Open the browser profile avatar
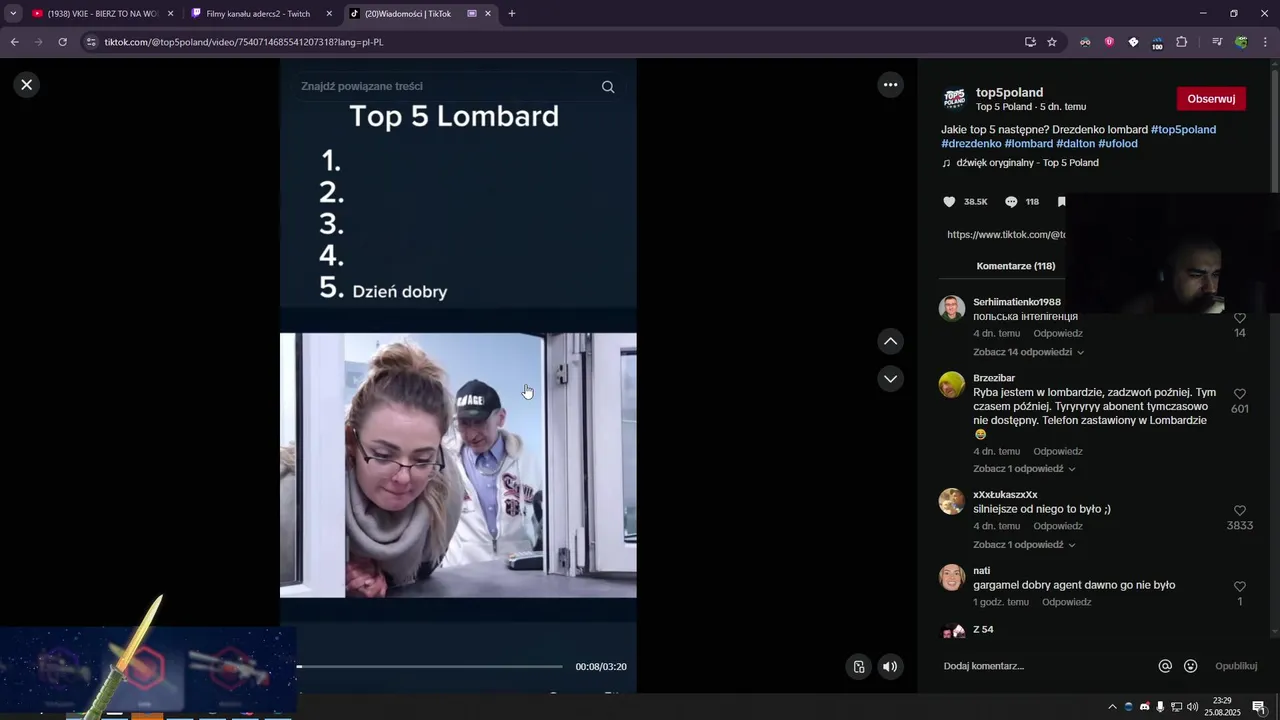 1241,42
